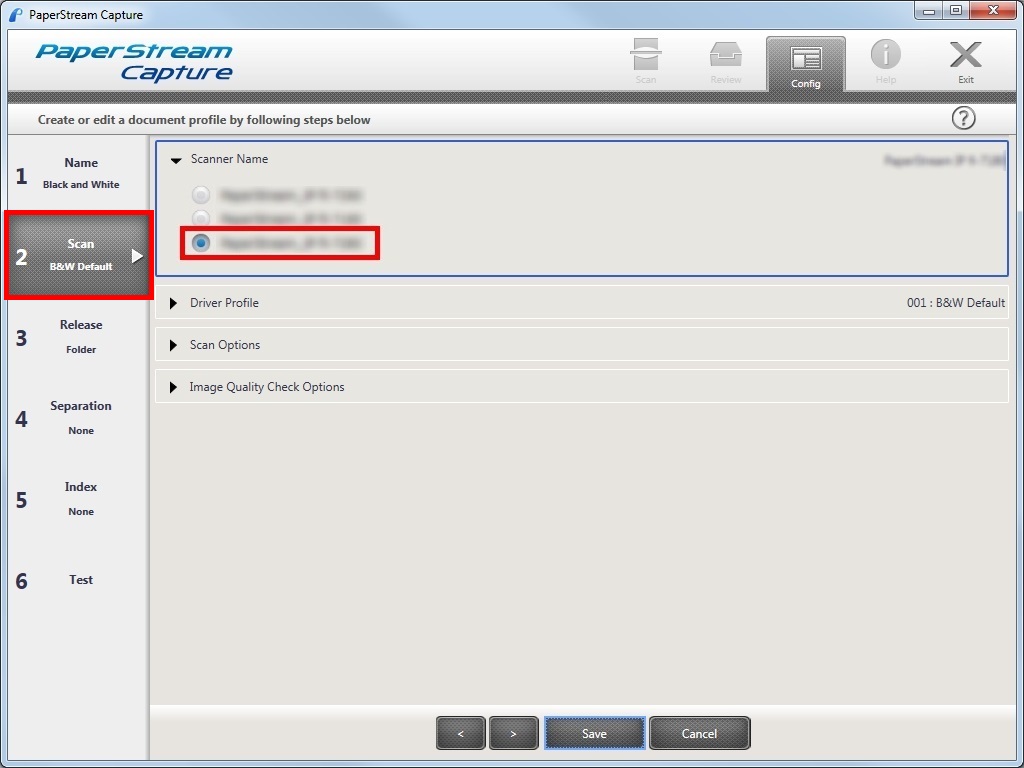Image resolution: width=1024 pixels, height=768 pixels.
Task: Click the question mark help circle
Action: (963, 118)
